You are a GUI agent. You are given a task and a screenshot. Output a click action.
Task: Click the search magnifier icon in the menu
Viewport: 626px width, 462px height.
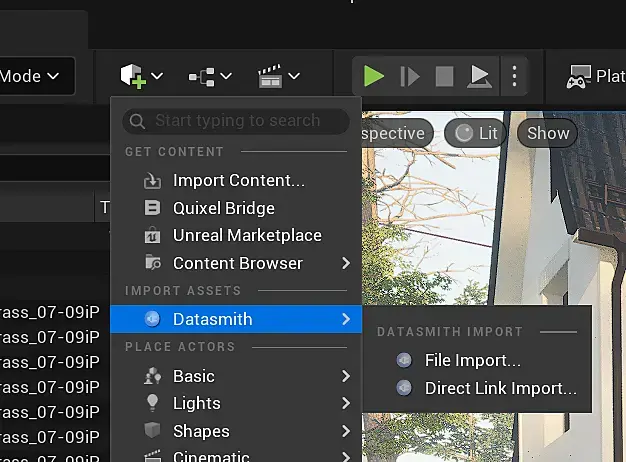tap(137, 121)
